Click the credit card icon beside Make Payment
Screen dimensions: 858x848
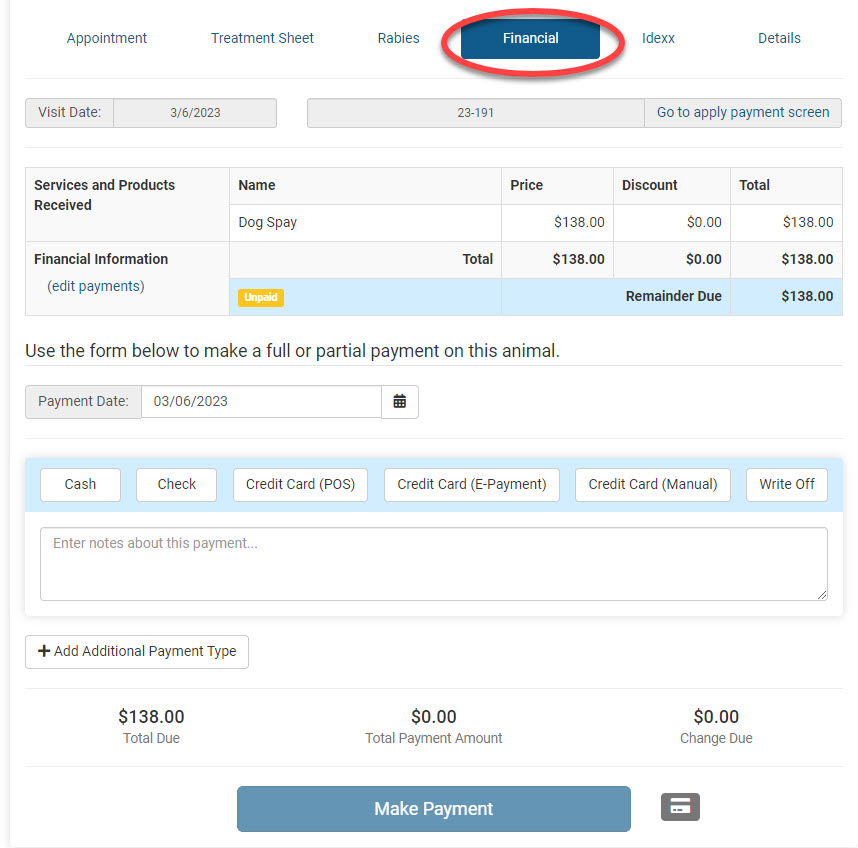pos(680,807)
